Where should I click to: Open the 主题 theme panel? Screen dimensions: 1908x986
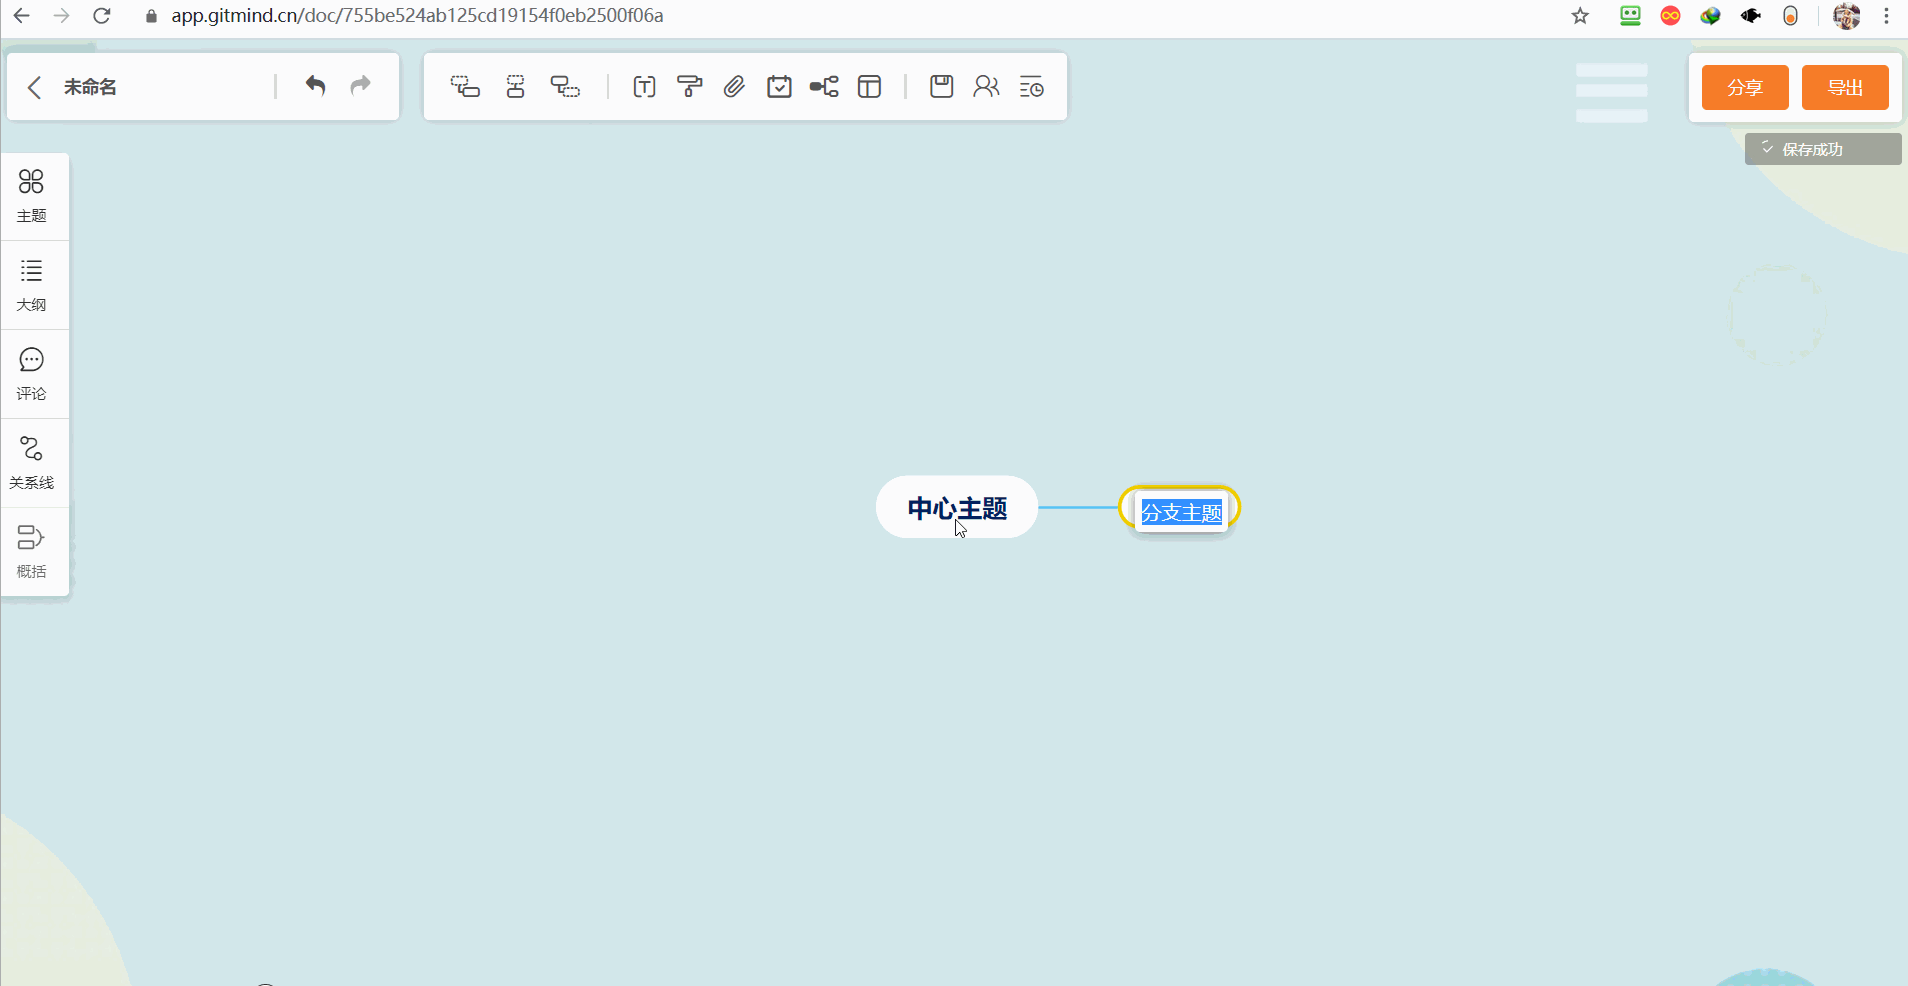click(32, 196)
